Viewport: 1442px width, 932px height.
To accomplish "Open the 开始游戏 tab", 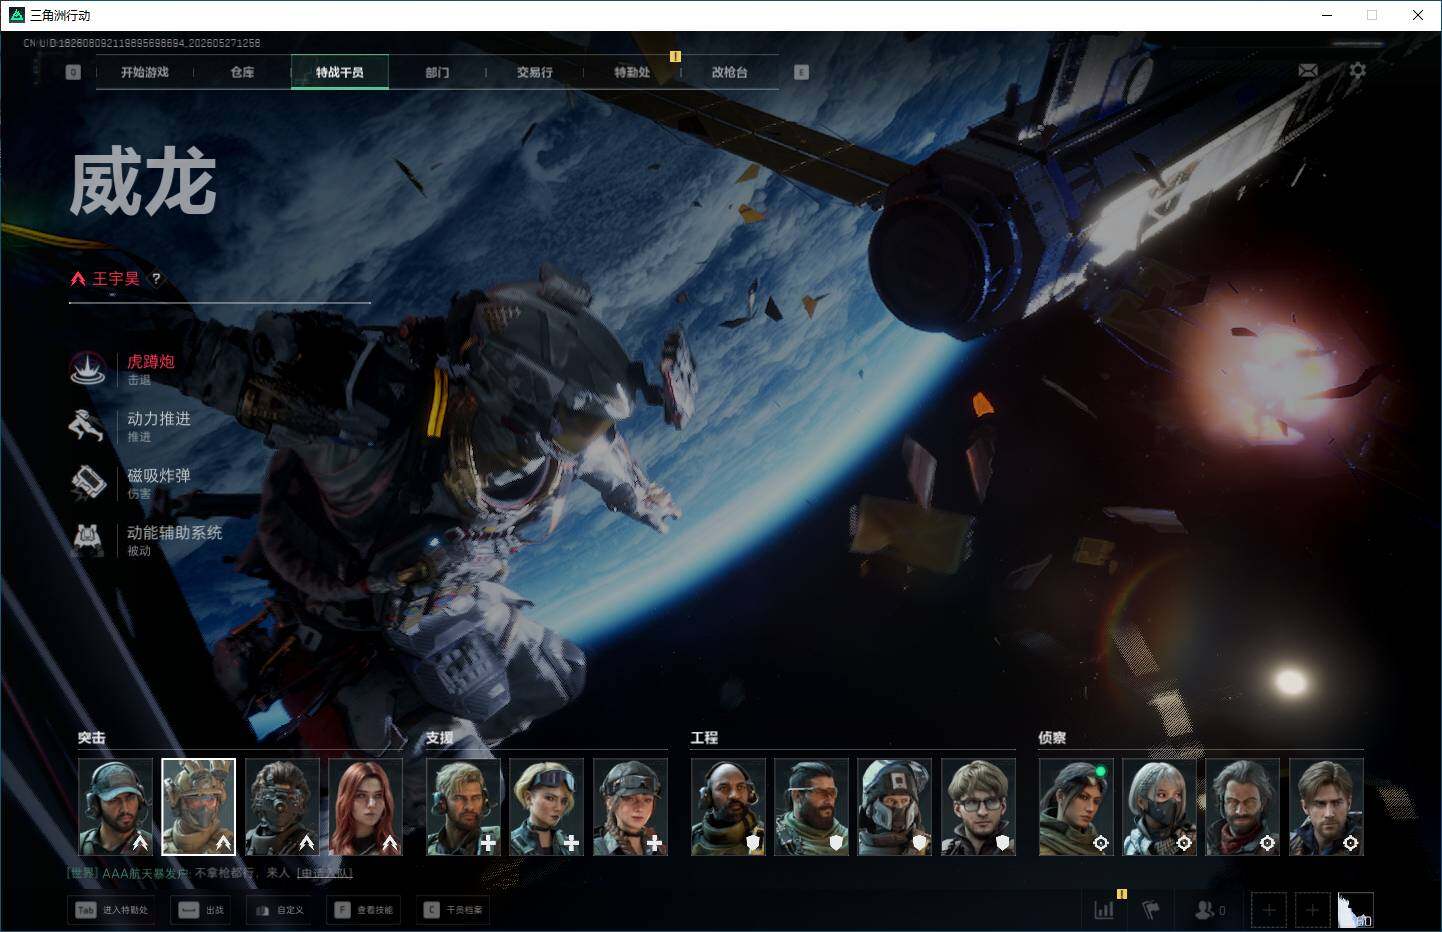I will [145, 72].
